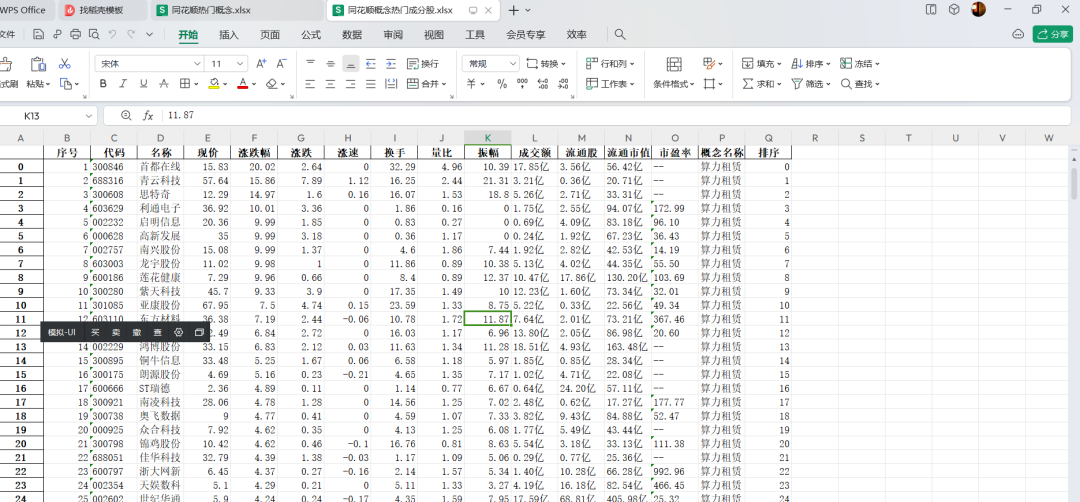The image size is (1080, 502).
Task: Switch to the 插入 ribbon tab
Action: pyautogui.click(x=229, y=34)
